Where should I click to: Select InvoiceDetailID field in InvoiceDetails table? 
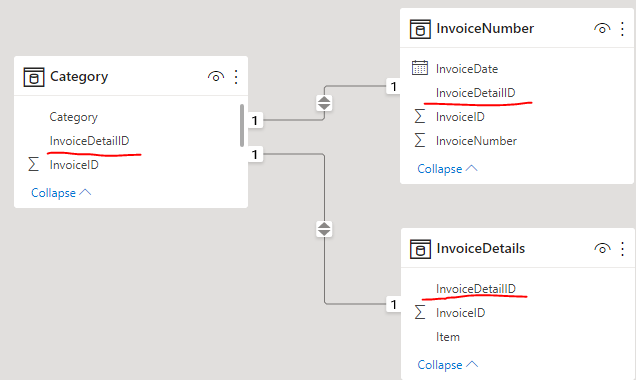pyautogui.click(x=476, y=289)
